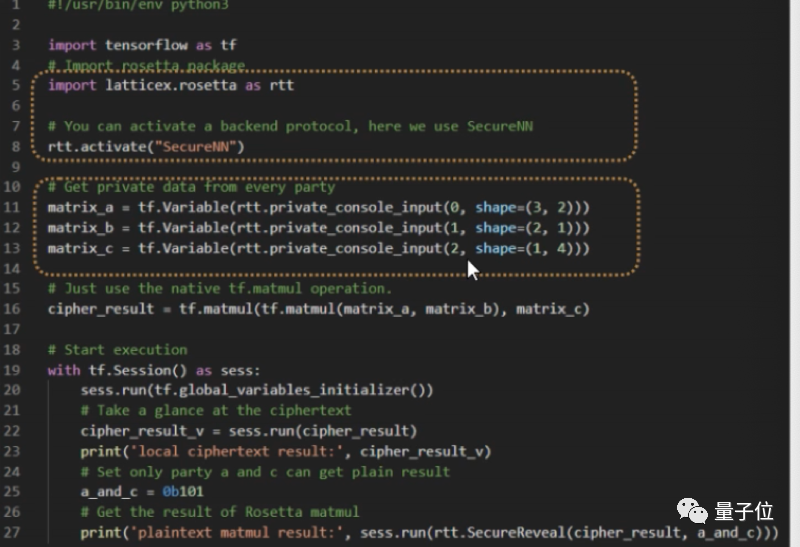This screenshot has height=547, width=800.
Task: Click the matrix_a variable definition line
Action: tap(319, 208)
